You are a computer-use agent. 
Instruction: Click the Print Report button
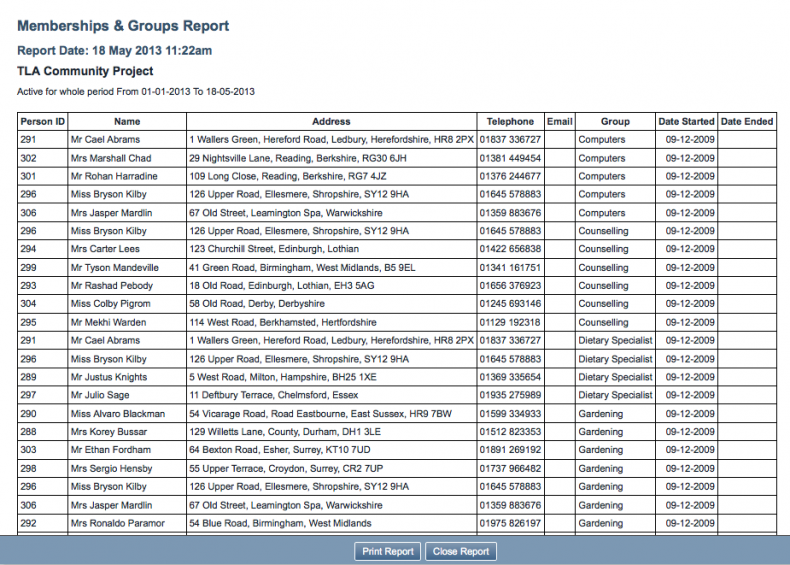pyautogui.click(x=387, y=551)
